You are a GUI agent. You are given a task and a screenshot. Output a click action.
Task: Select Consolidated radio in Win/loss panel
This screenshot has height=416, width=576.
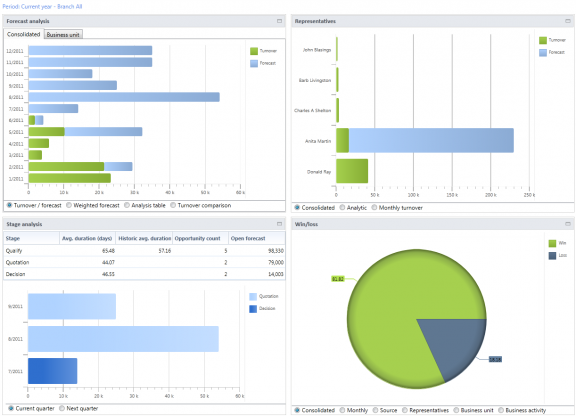pyautogui.click(x=297, y=410)
